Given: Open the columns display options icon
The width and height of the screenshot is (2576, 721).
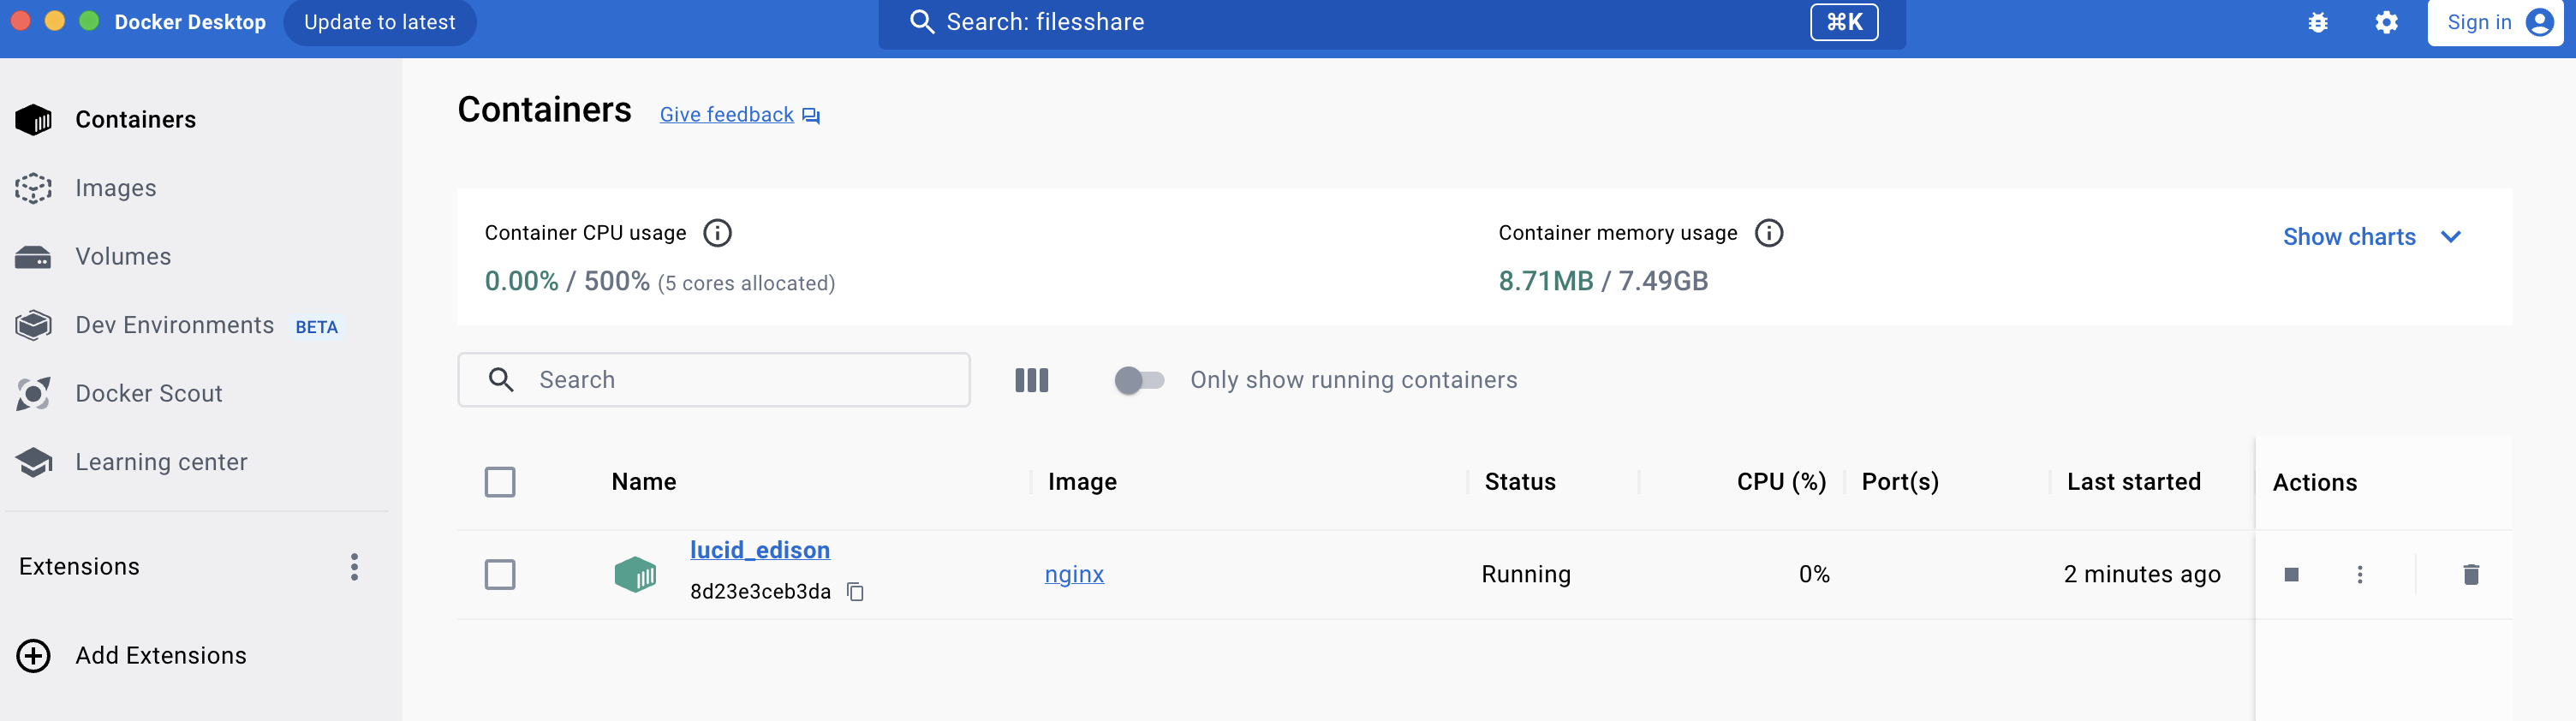Looking at the screenshot, I should click(1031, 380).
